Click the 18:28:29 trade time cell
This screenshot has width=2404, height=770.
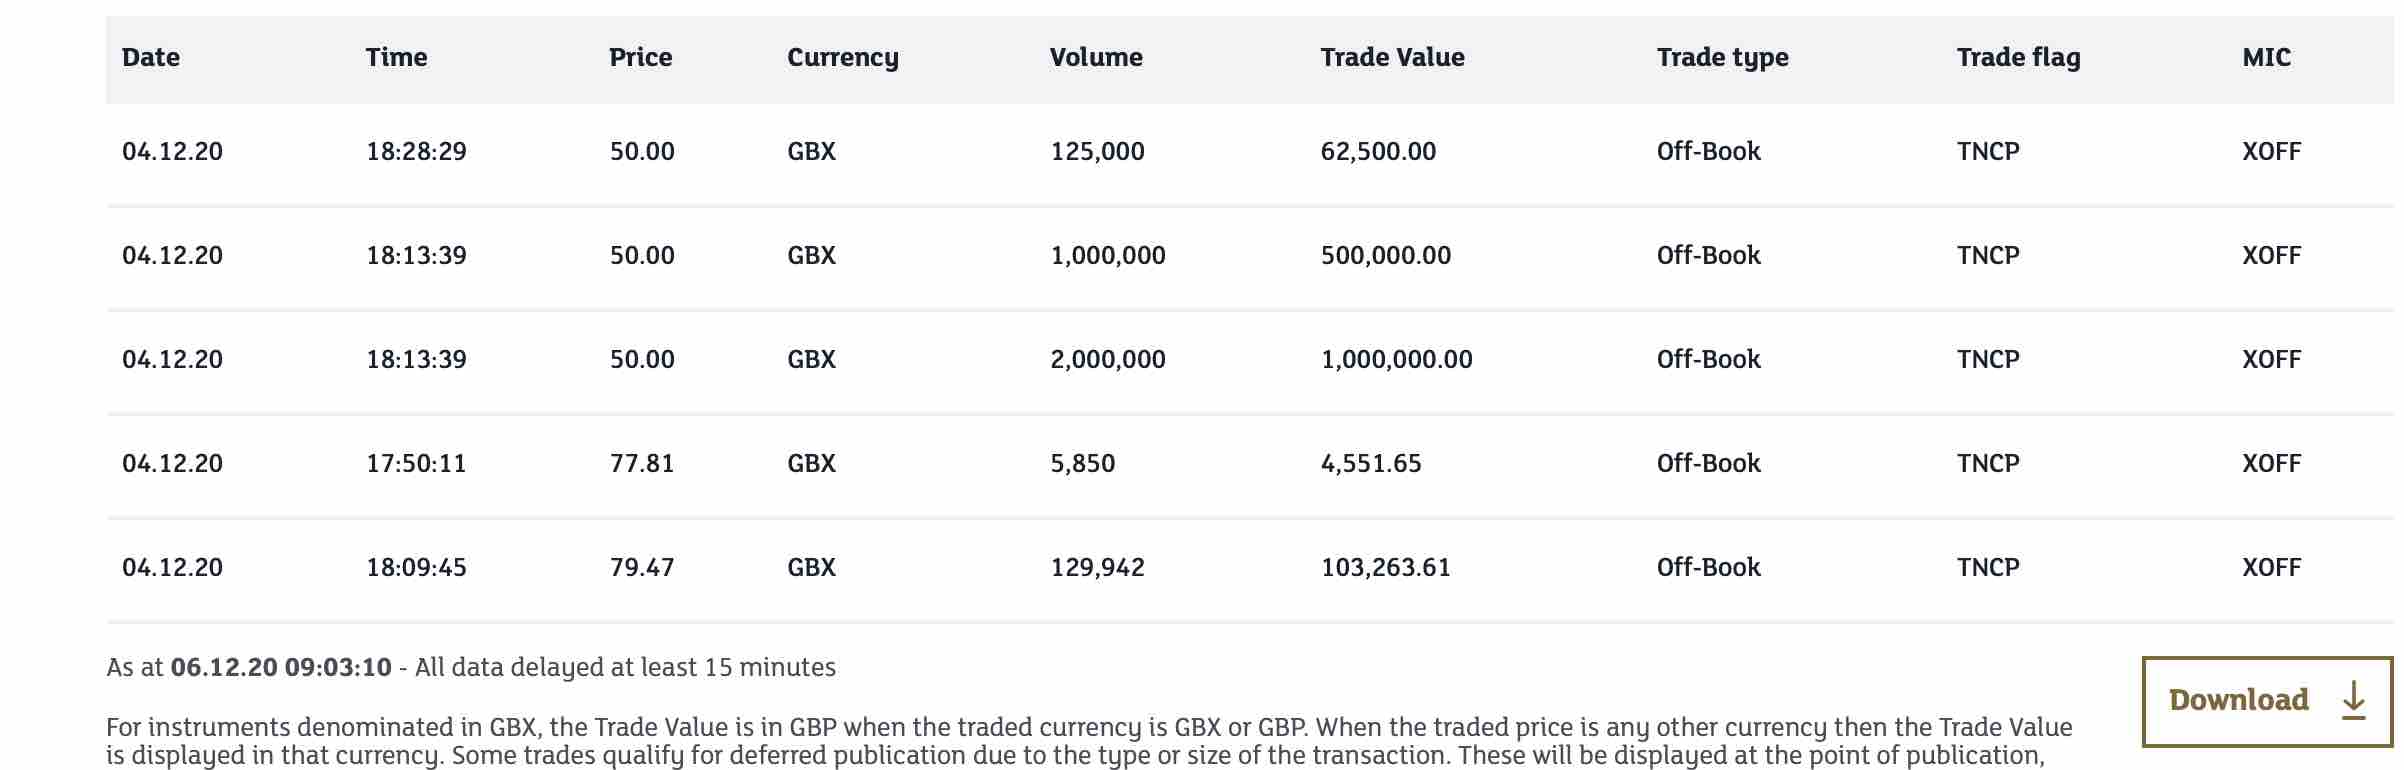pyautogui.click(x=416, y=151)
